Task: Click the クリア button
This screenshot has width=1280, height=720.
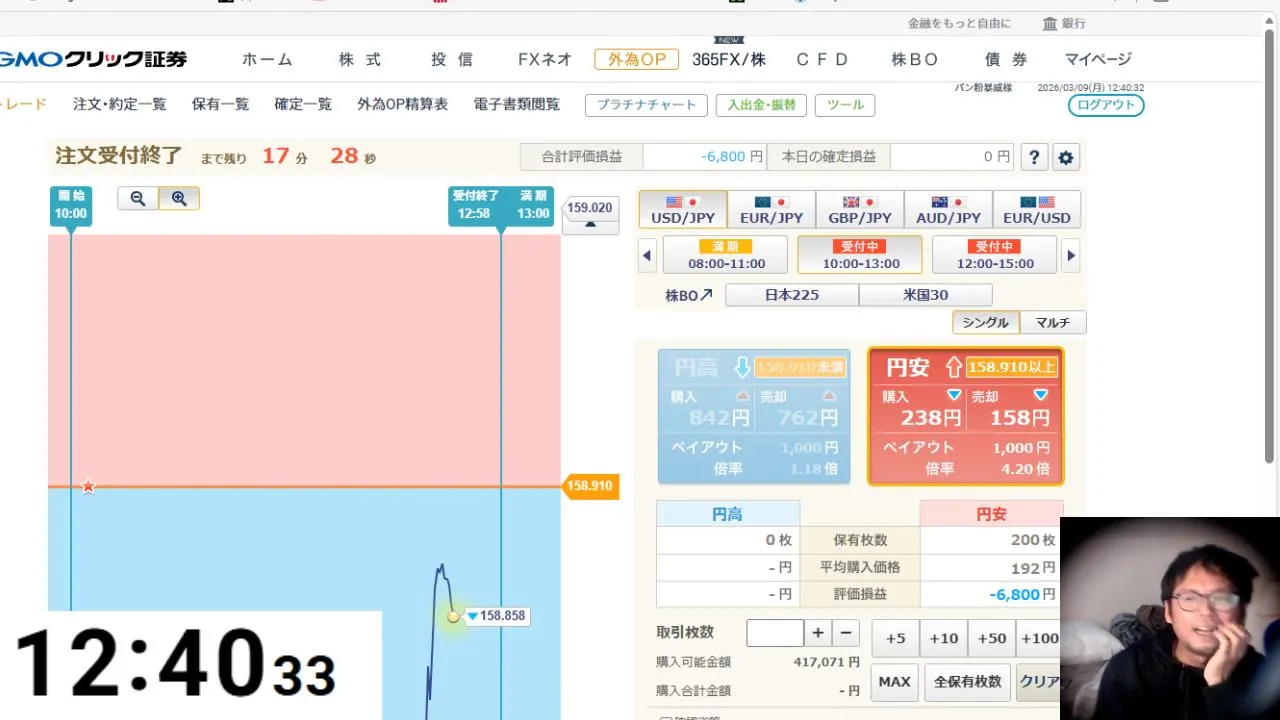Action: click(x=1038, y=682)
